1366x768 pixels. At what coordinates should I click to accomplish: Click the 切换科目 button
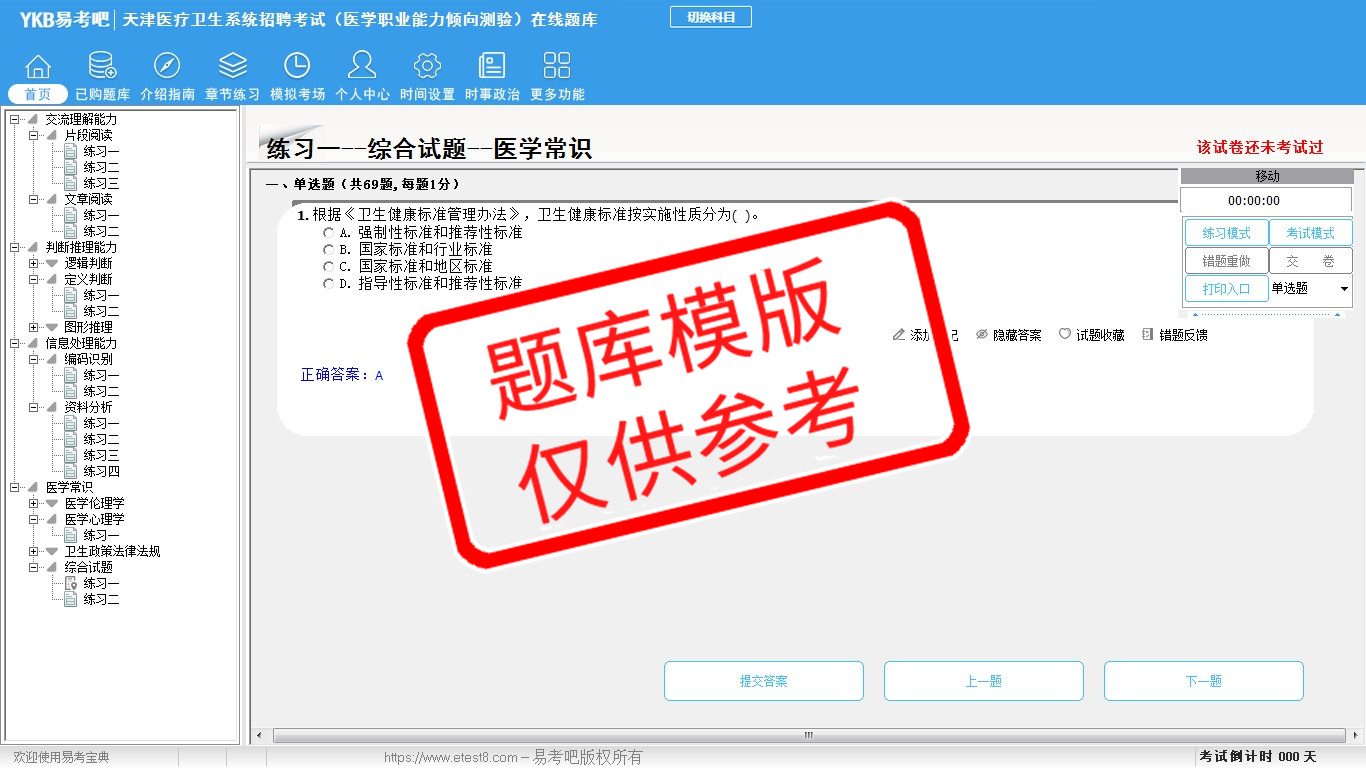tap(710, 17)
